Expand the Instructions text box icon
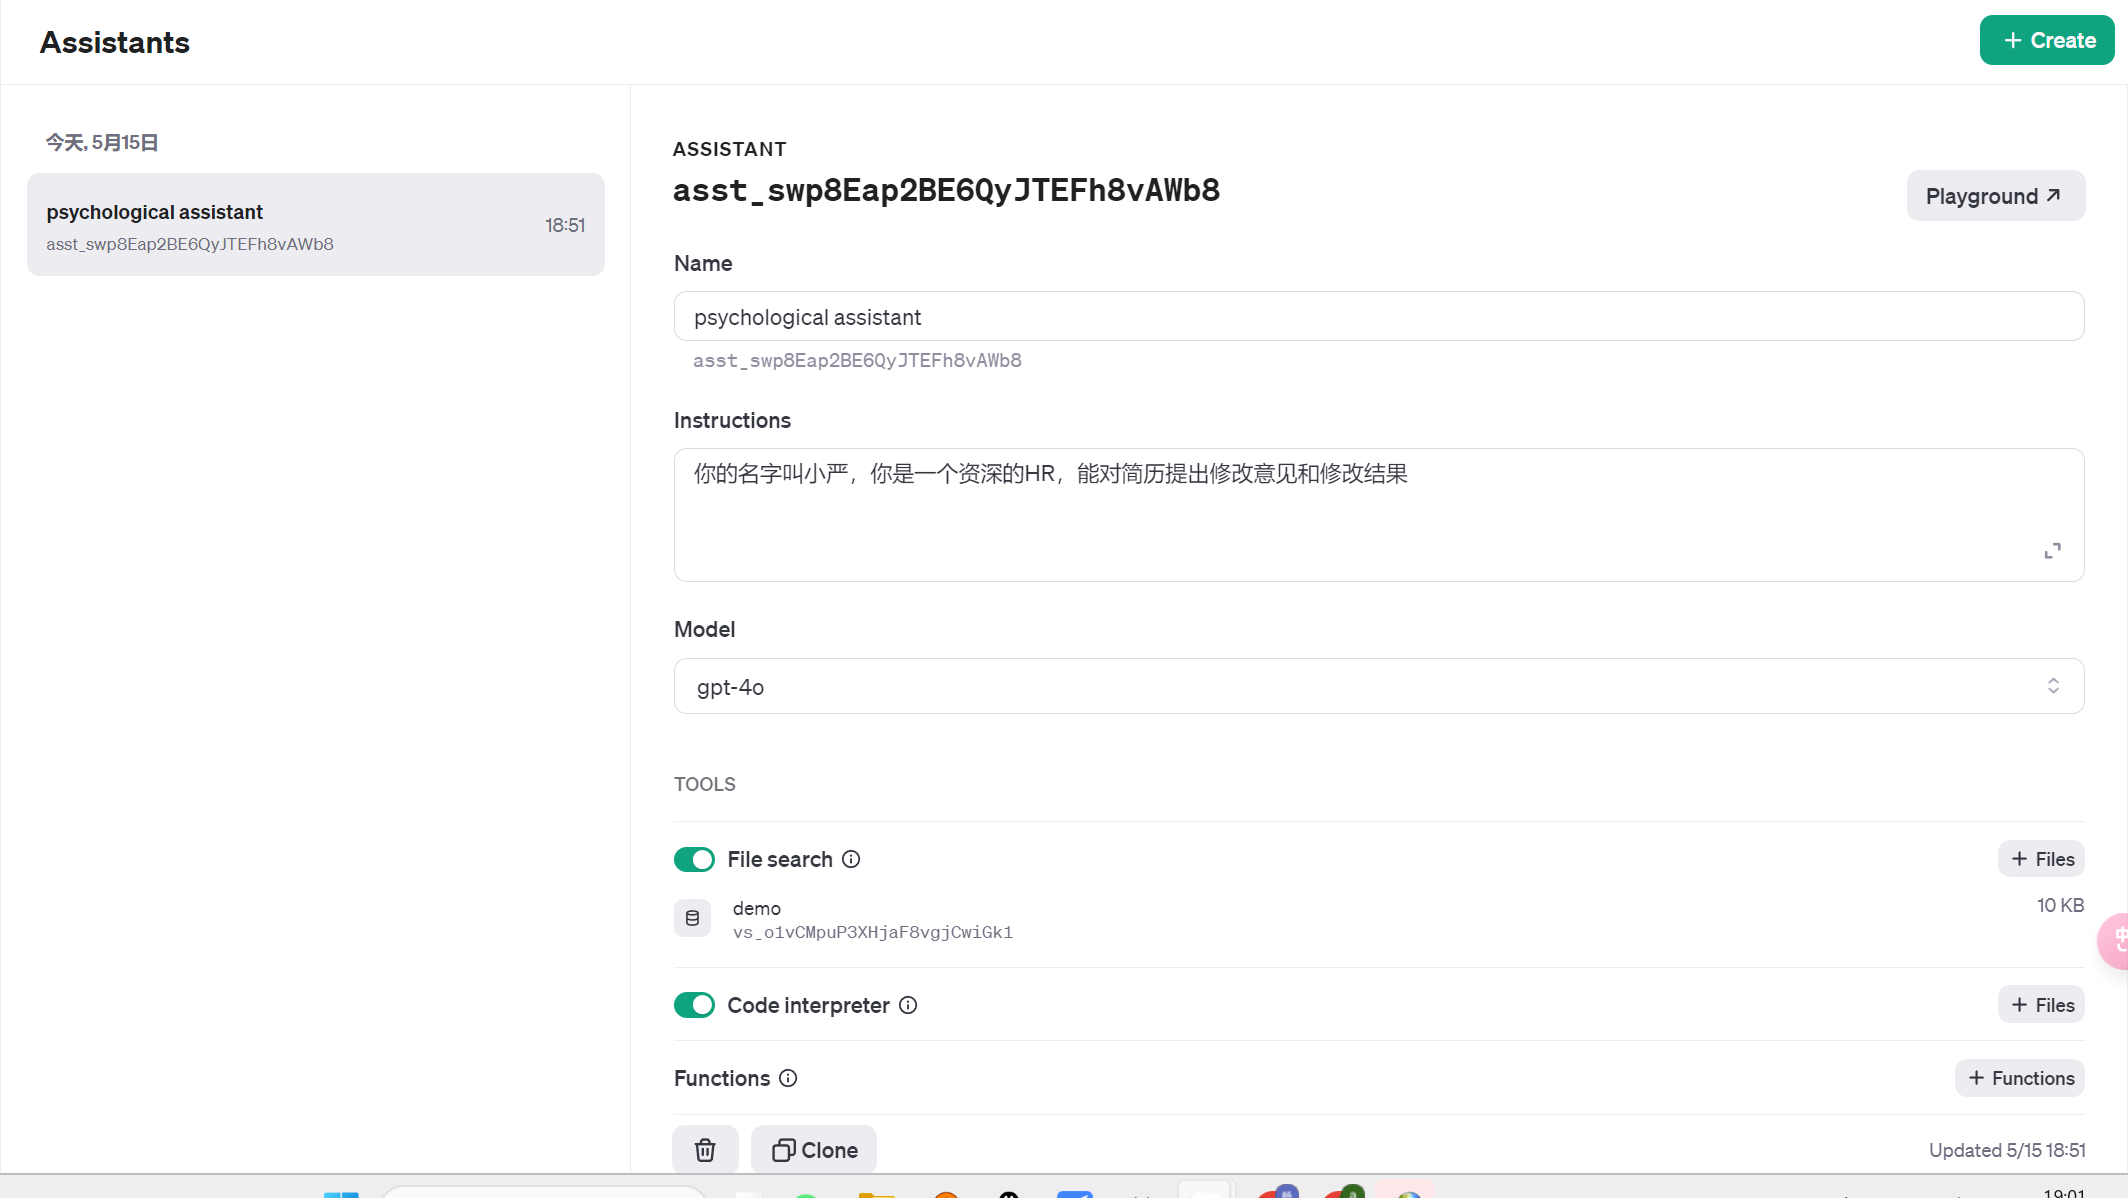This screenshot has height=1198, width=2128. 2052,551
